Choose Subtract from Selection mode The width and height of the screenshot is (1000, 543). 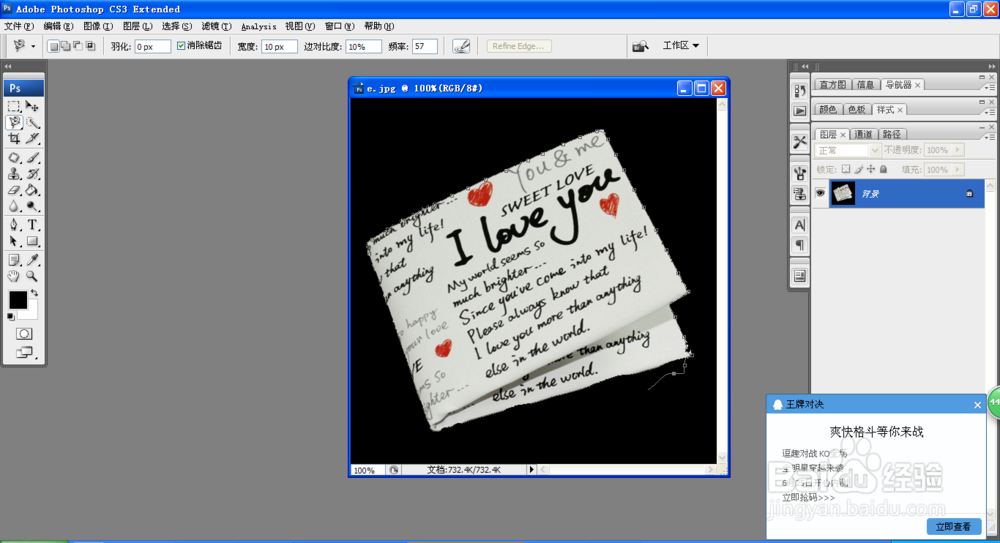click(78, 46)
